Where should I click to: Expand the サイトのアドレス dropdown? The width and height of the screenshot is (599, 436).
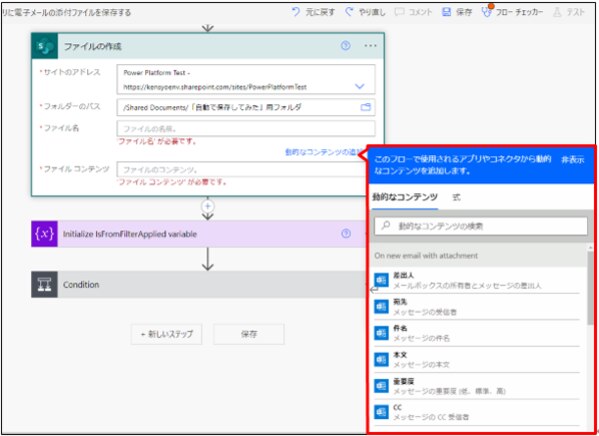359,86
